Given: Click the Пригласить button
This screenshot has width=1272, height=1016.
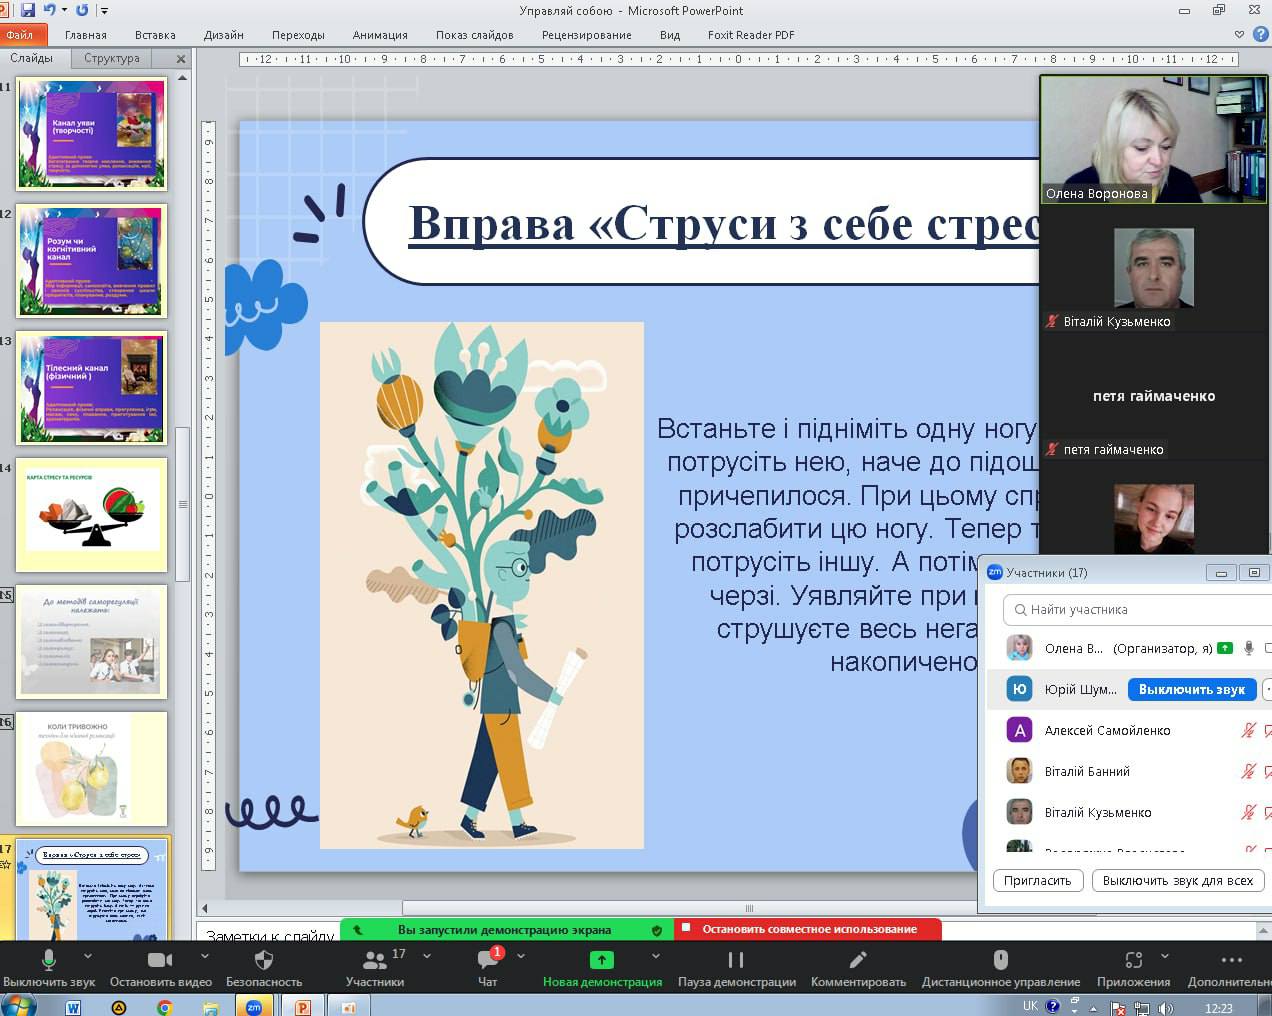Looking at the screenshot, I should [1037, 880].
